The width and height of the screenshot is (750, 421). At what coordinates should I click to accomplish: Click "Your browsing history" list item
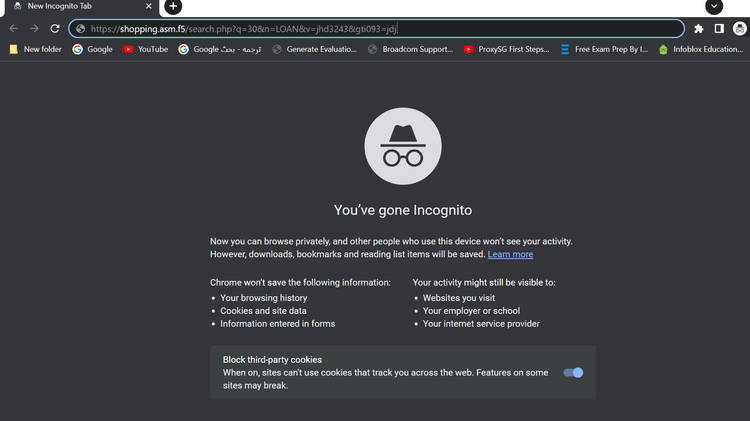pos(264,298)
